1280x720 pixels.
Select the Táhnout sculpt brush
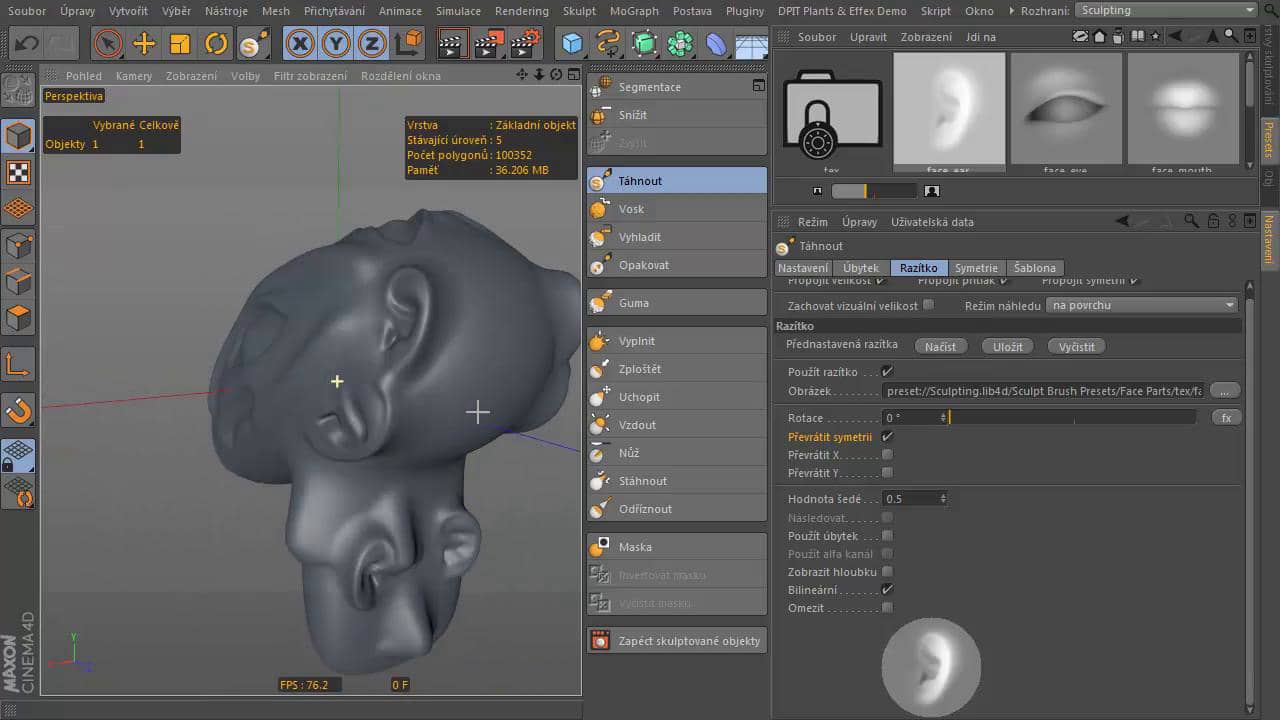(677, 181)
